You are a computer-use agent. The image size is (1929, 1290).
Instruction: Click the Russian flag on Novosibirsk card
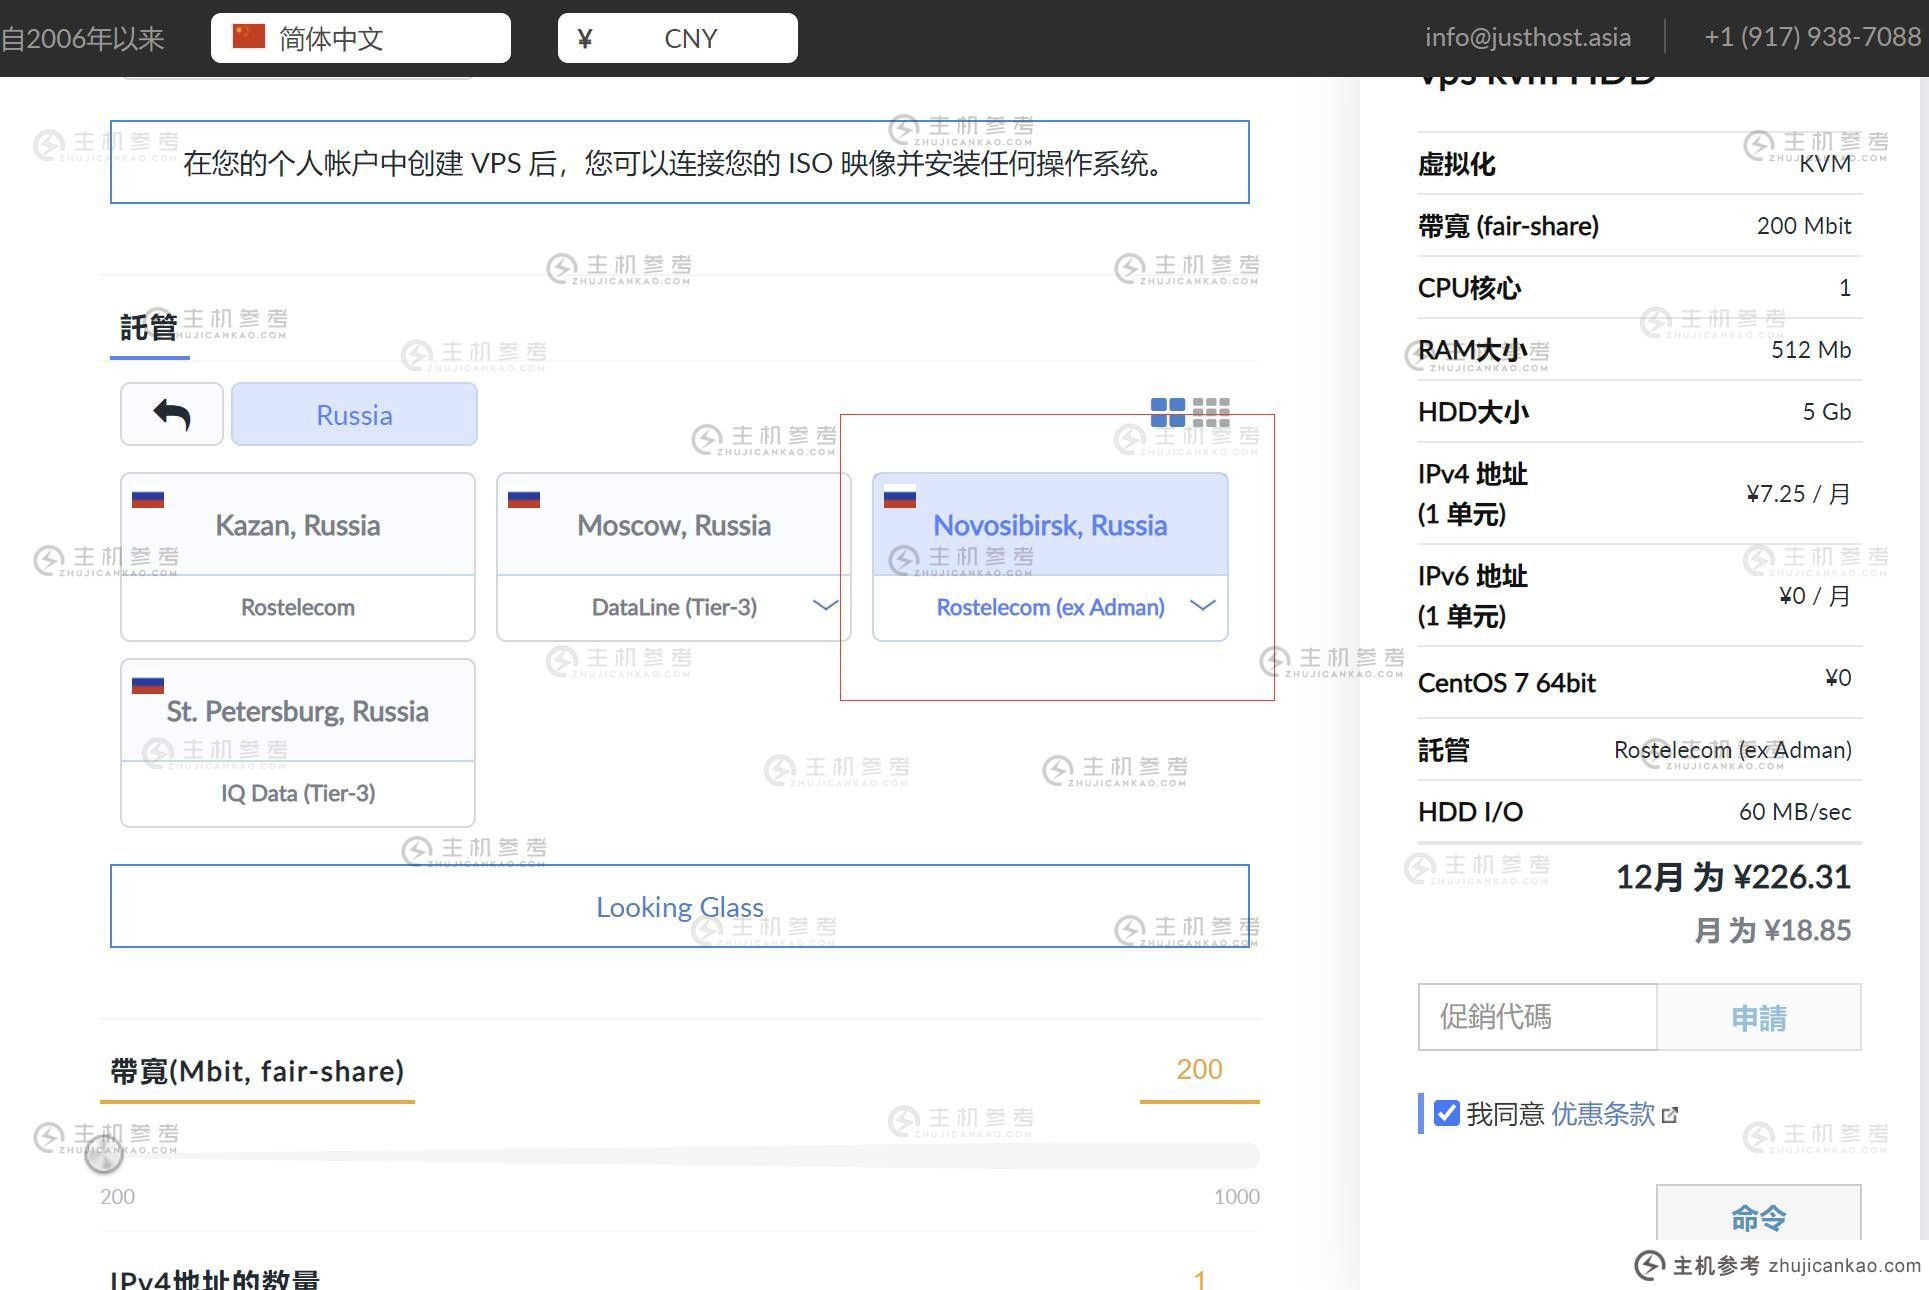click(900, 496)
